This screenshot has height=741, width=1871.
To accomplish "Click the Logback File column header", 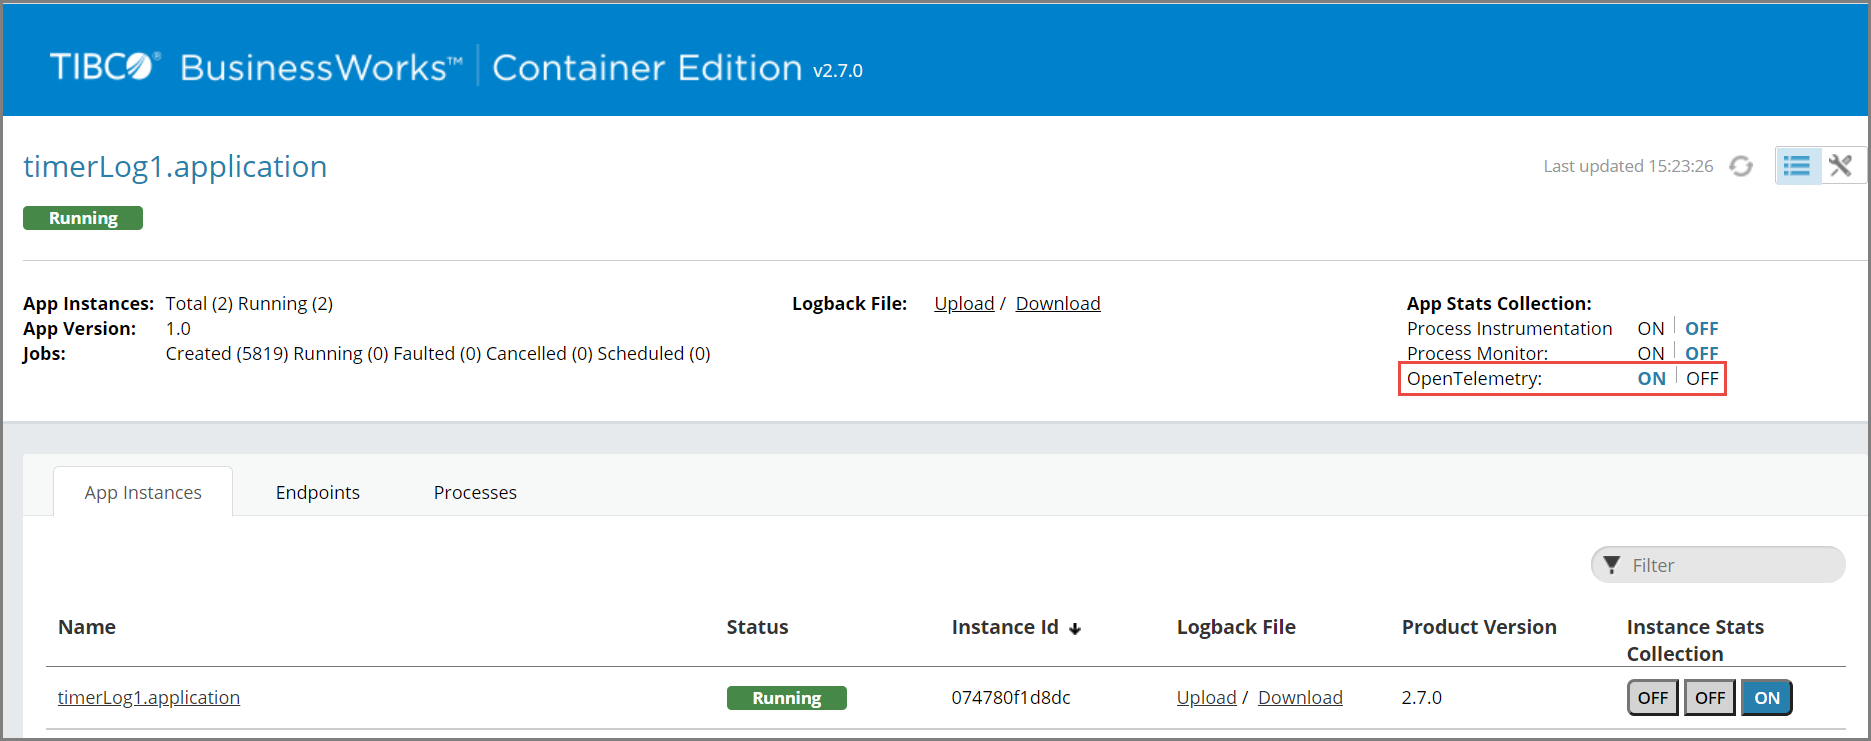I will click(1236, 627).
